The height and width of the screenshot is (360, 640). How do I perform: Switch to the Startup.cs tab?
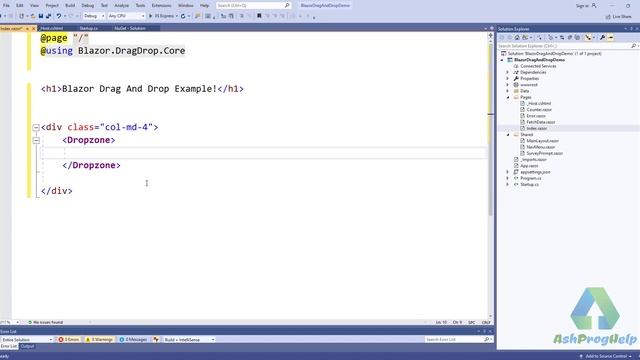(89, 28)
